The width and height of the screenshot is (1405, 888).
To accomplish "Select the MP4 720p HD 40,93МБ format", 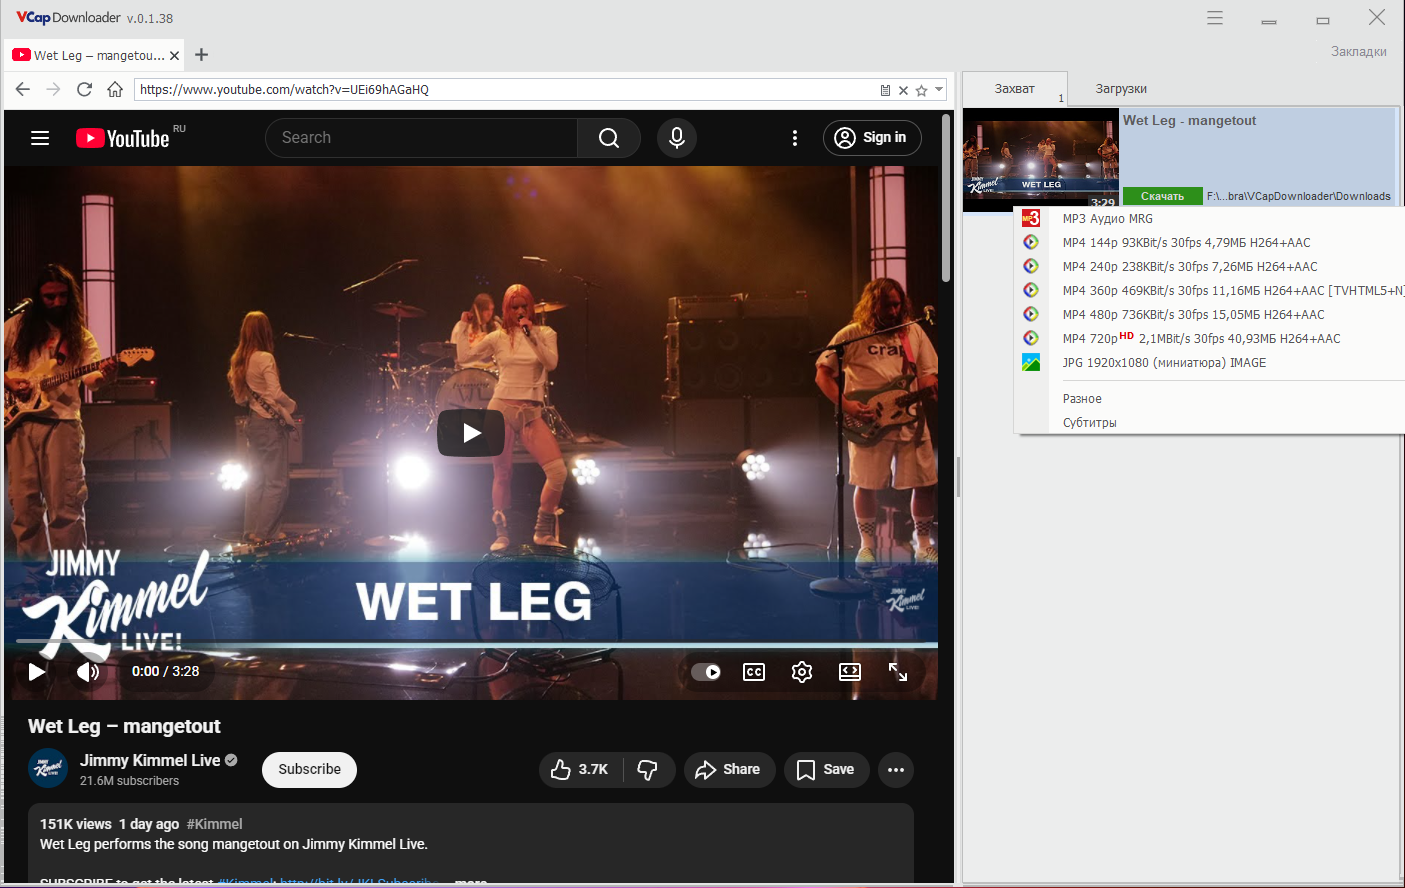I will tap(1201, 339).
